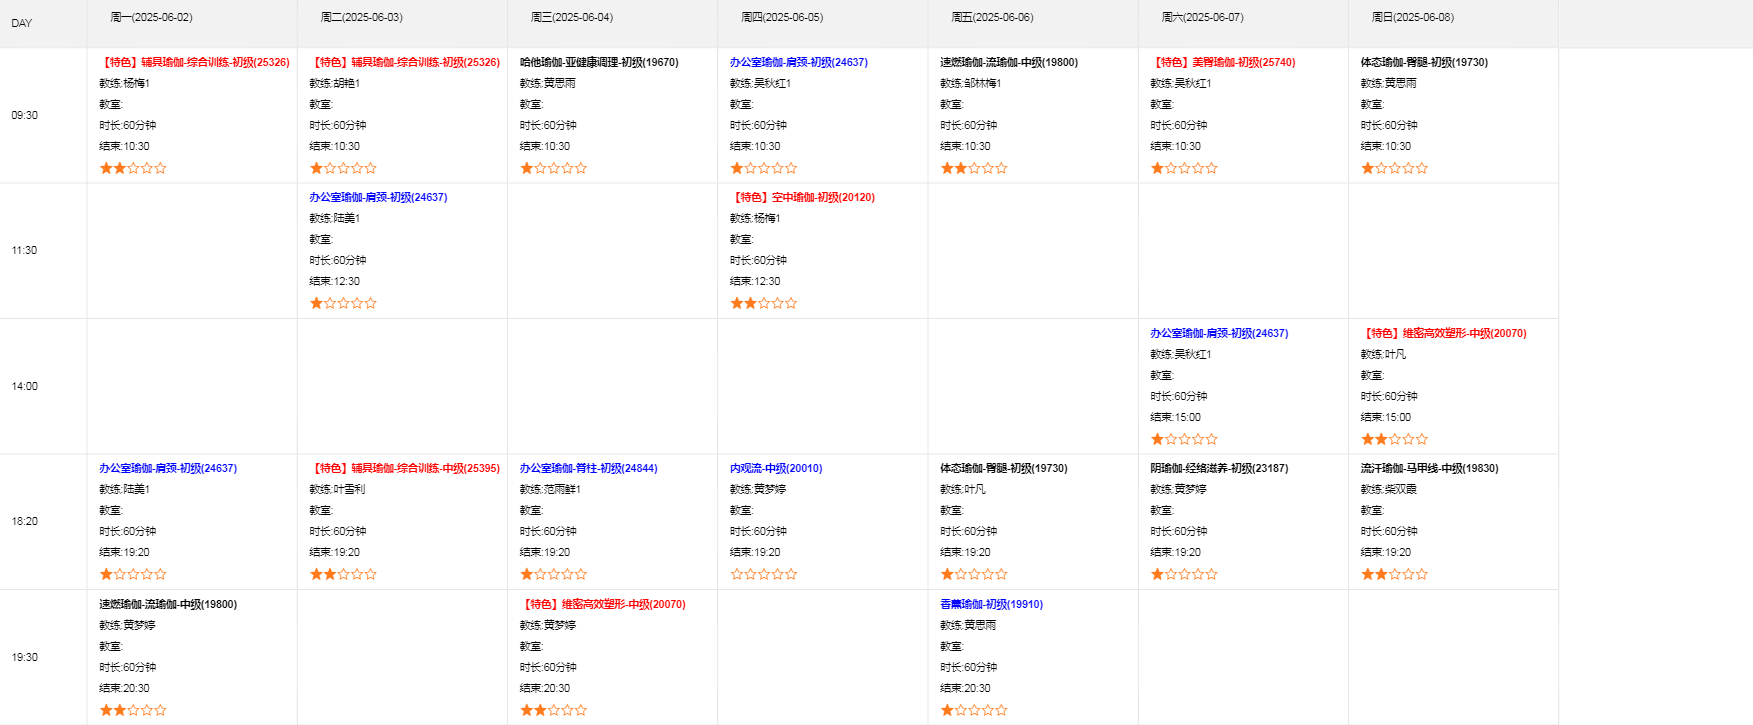Click the DAY header cell

pyautogui.click(x=22, y=23)
